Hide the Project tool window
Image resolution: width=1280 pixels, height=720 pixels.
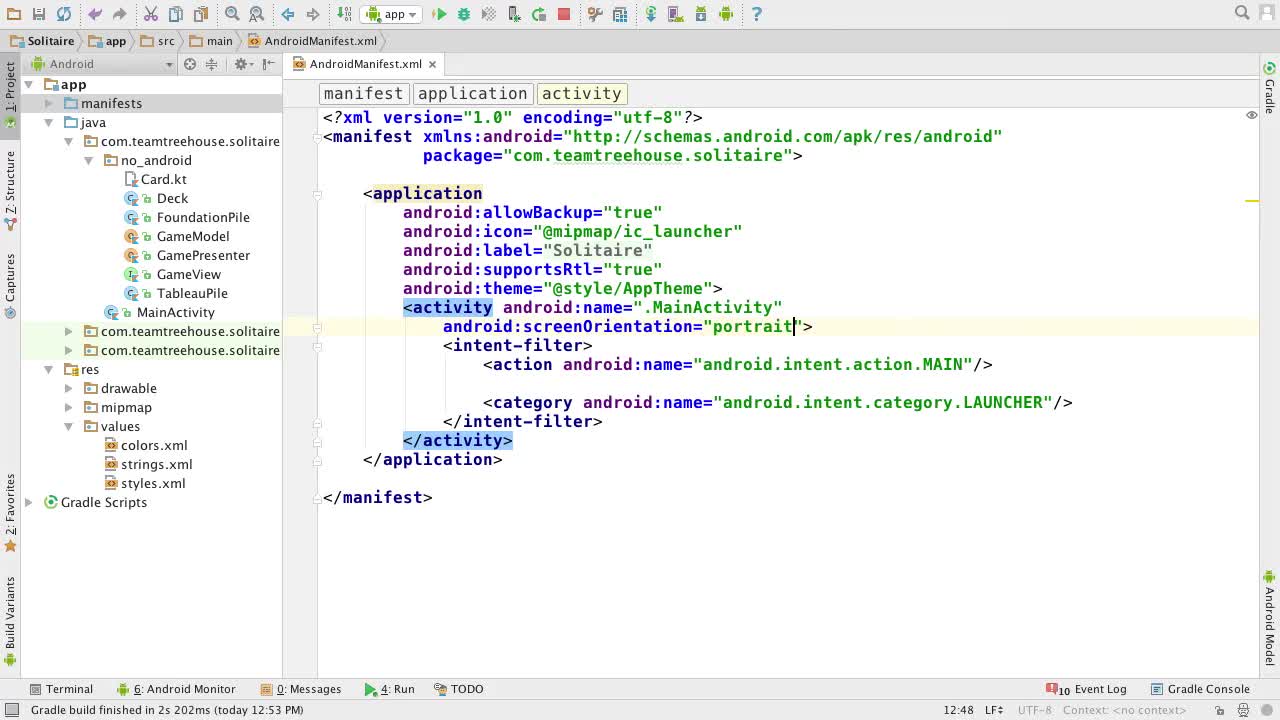click(268, 64)
